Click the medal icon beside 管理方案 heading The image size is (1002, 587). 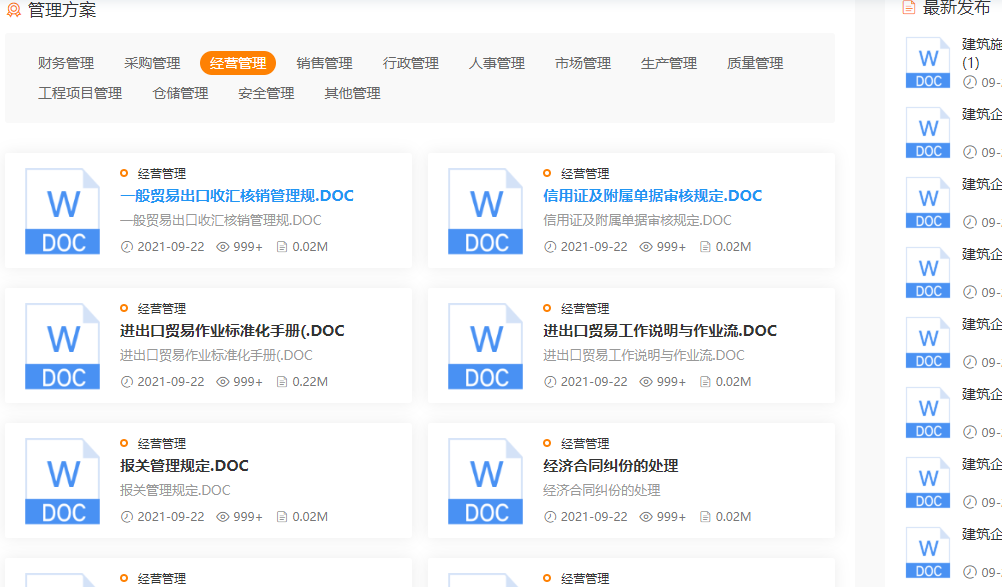pos(14,11)
